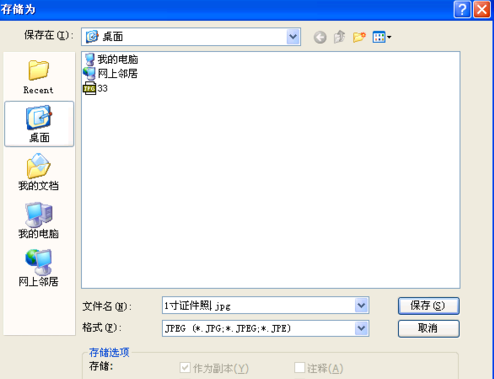Expand the 文件名 dropdown arrow
The image size is (494, 379).
[361, 305]
